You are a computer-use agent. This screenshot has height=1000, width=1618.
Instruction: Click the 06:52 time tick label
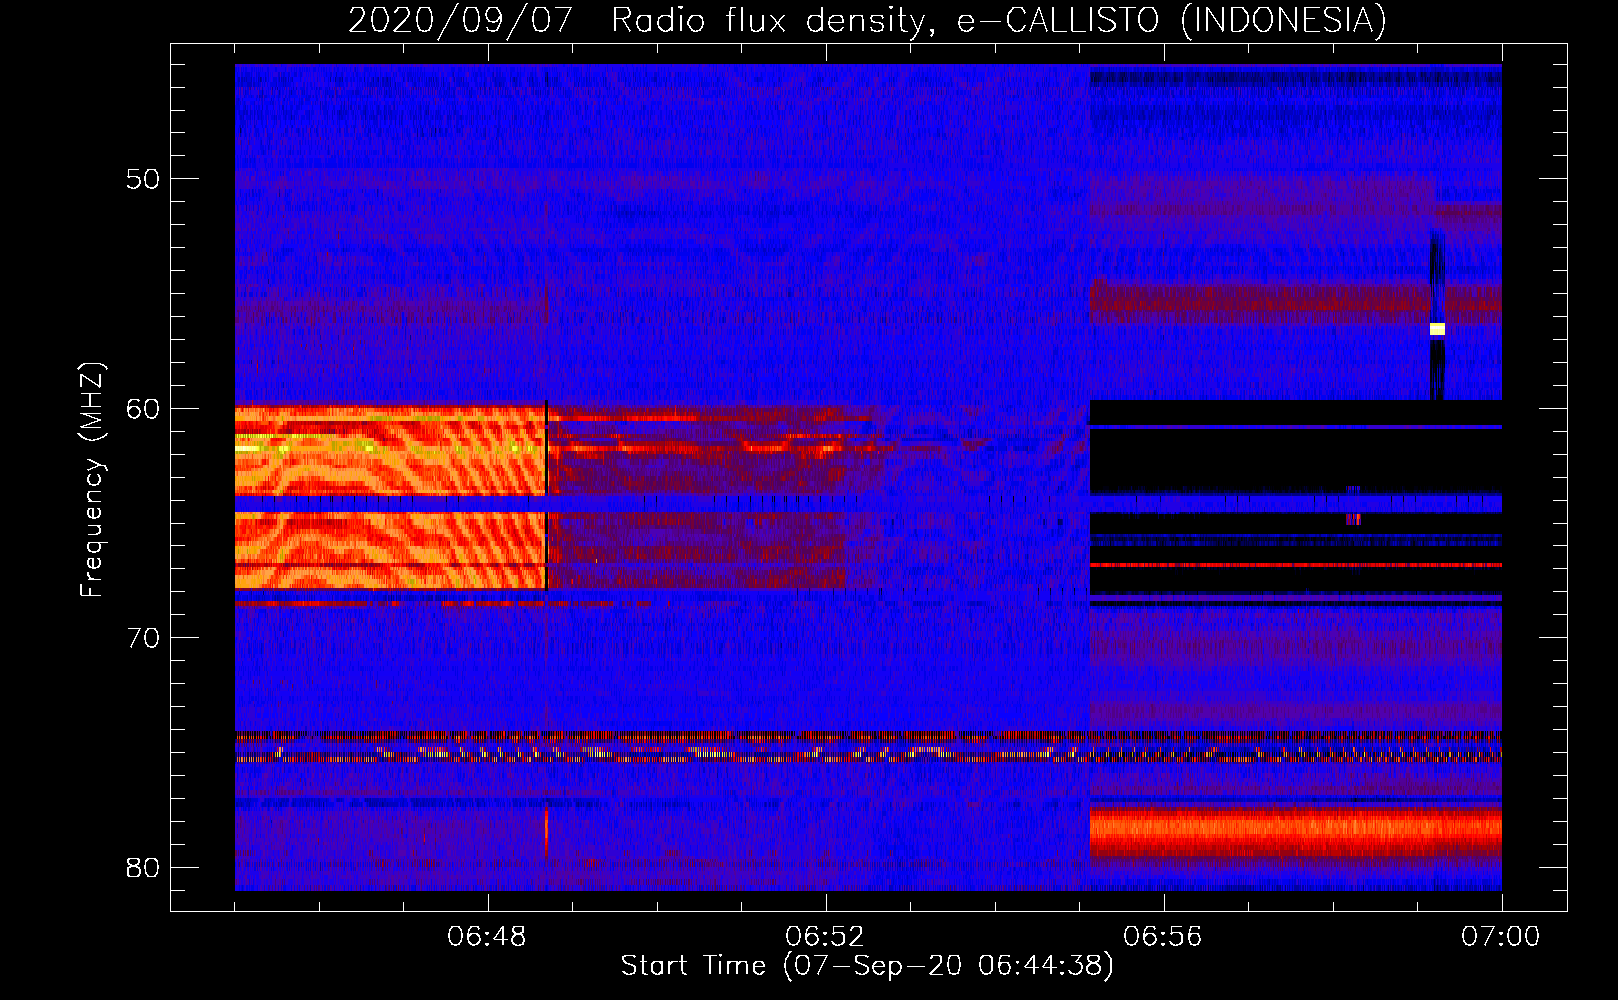coord(826,937)
